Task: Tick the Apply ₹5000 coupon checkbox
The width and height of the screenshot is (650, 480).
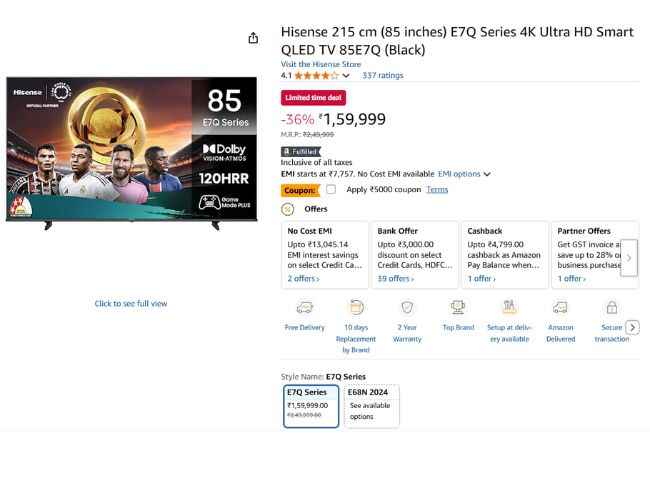Action: click(331, 190)
